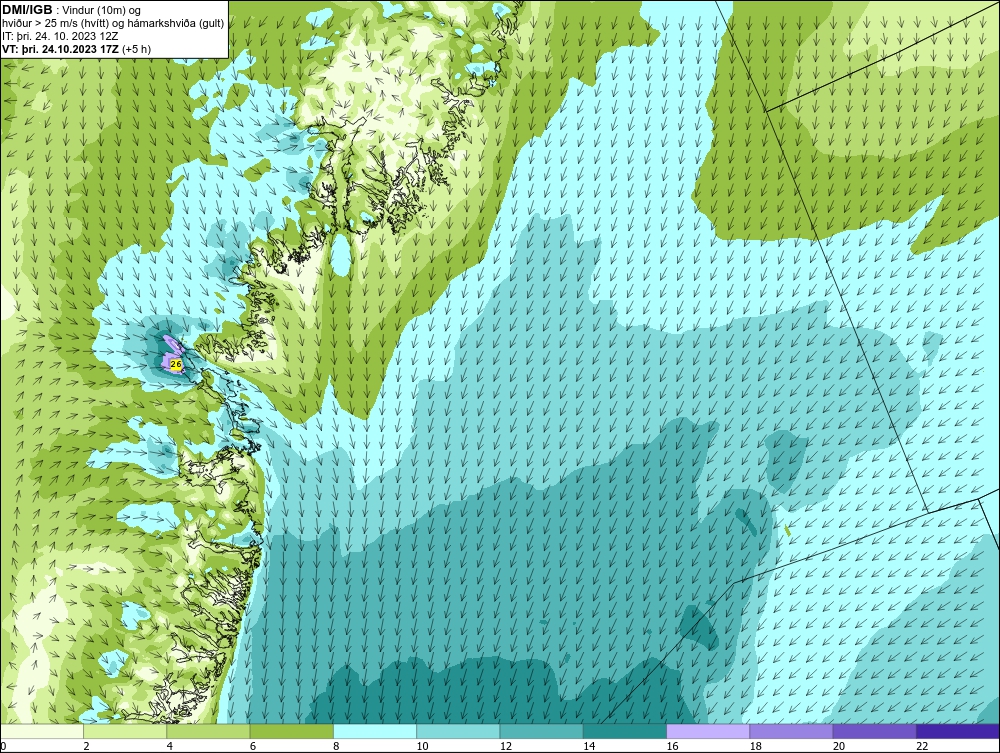The width and height of the screenshot is (1000, 753).
Task: Click the legend tick label '22'
Action: (x=922, y=747)
